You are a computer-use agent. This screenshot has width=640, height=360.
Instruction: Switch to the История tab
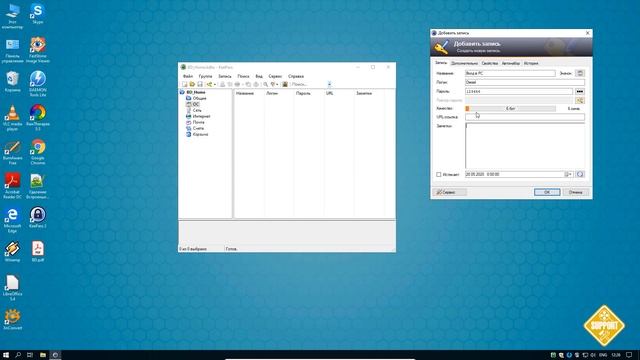(x=531, y=64)
